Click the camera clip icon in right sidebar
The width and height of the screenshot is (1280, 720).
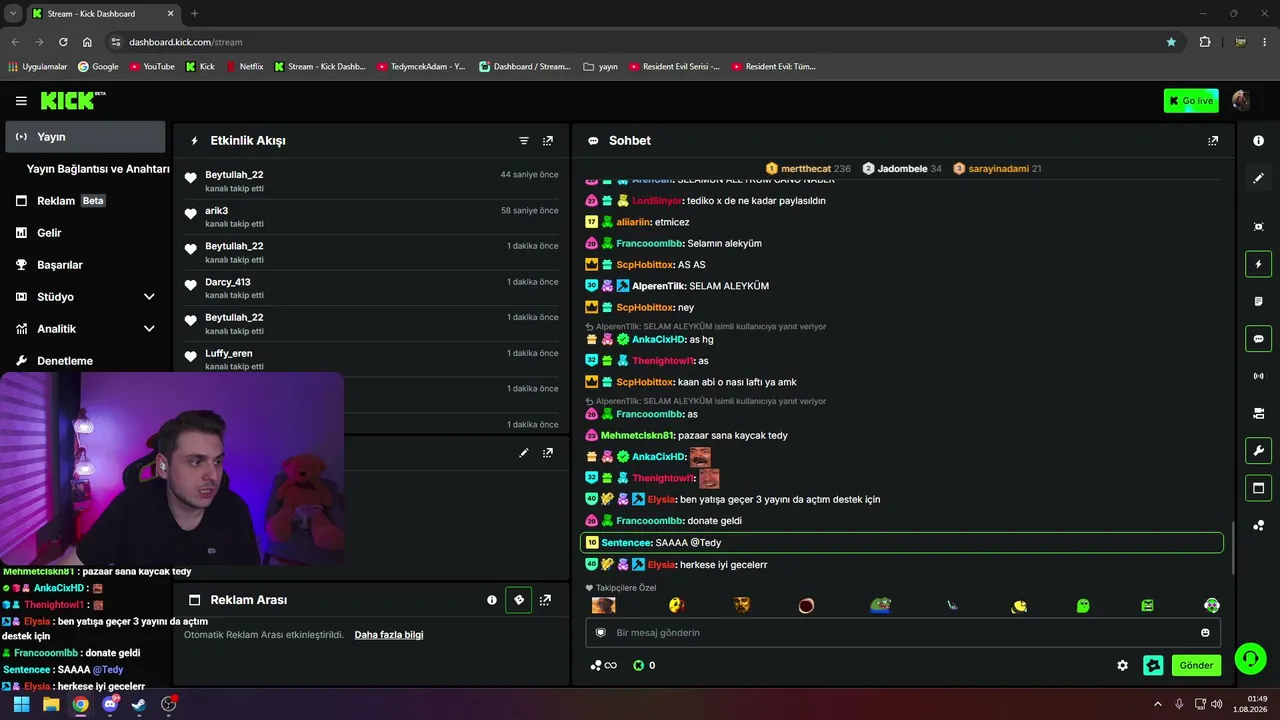coord(1258,413)
